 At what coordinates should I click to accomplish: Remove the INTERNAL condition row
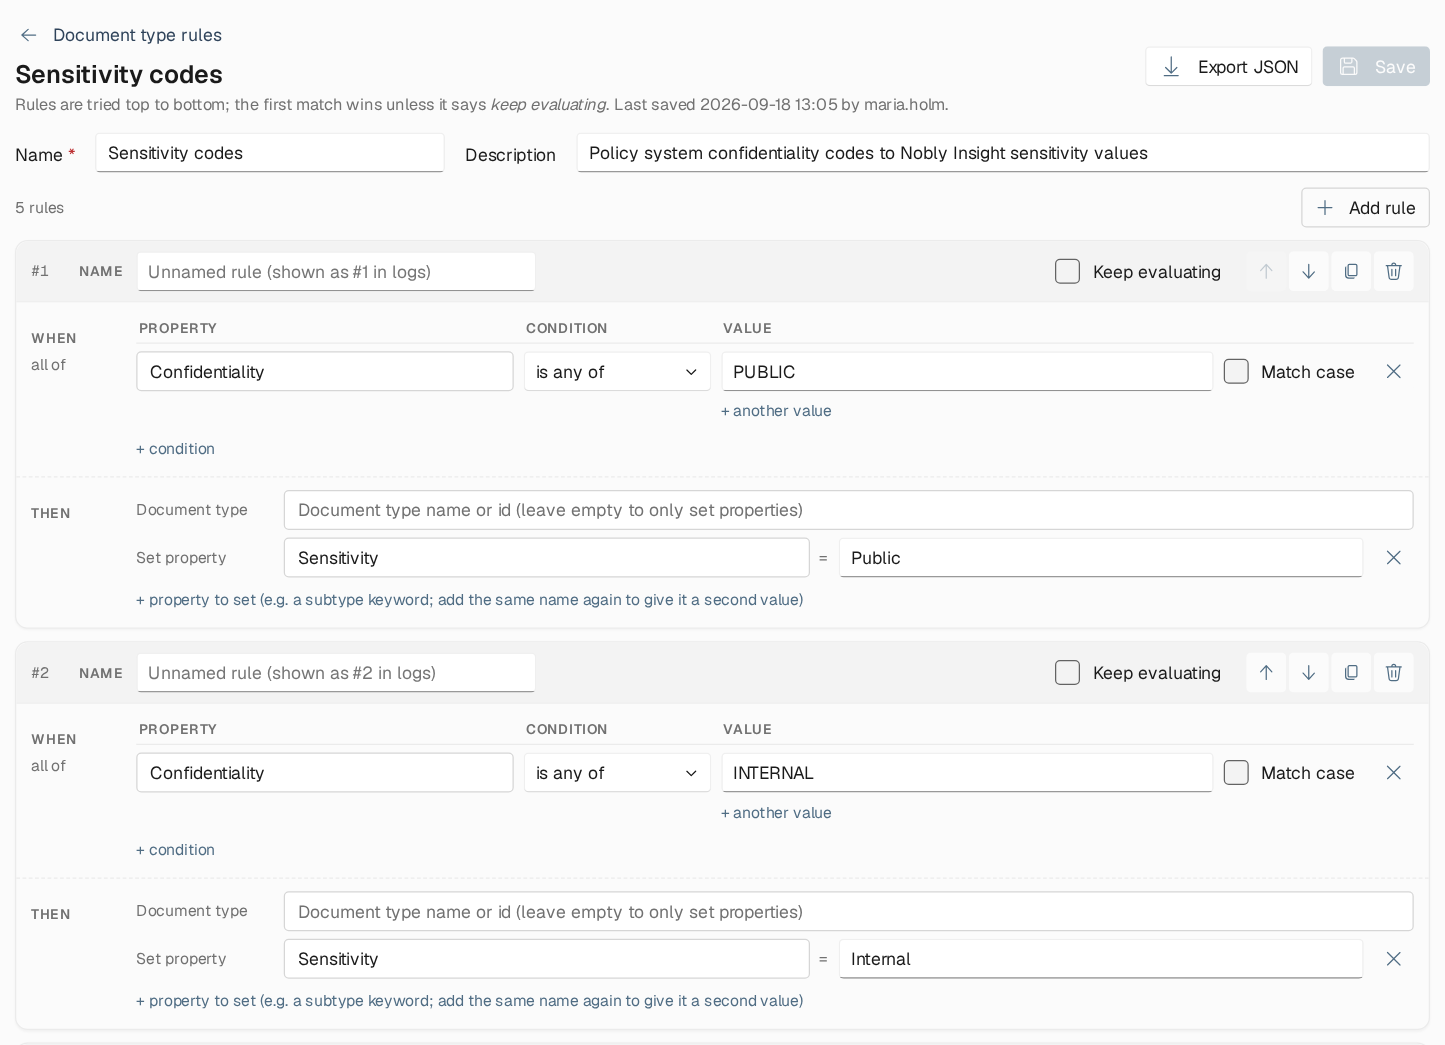click(x=1394, y=773)
